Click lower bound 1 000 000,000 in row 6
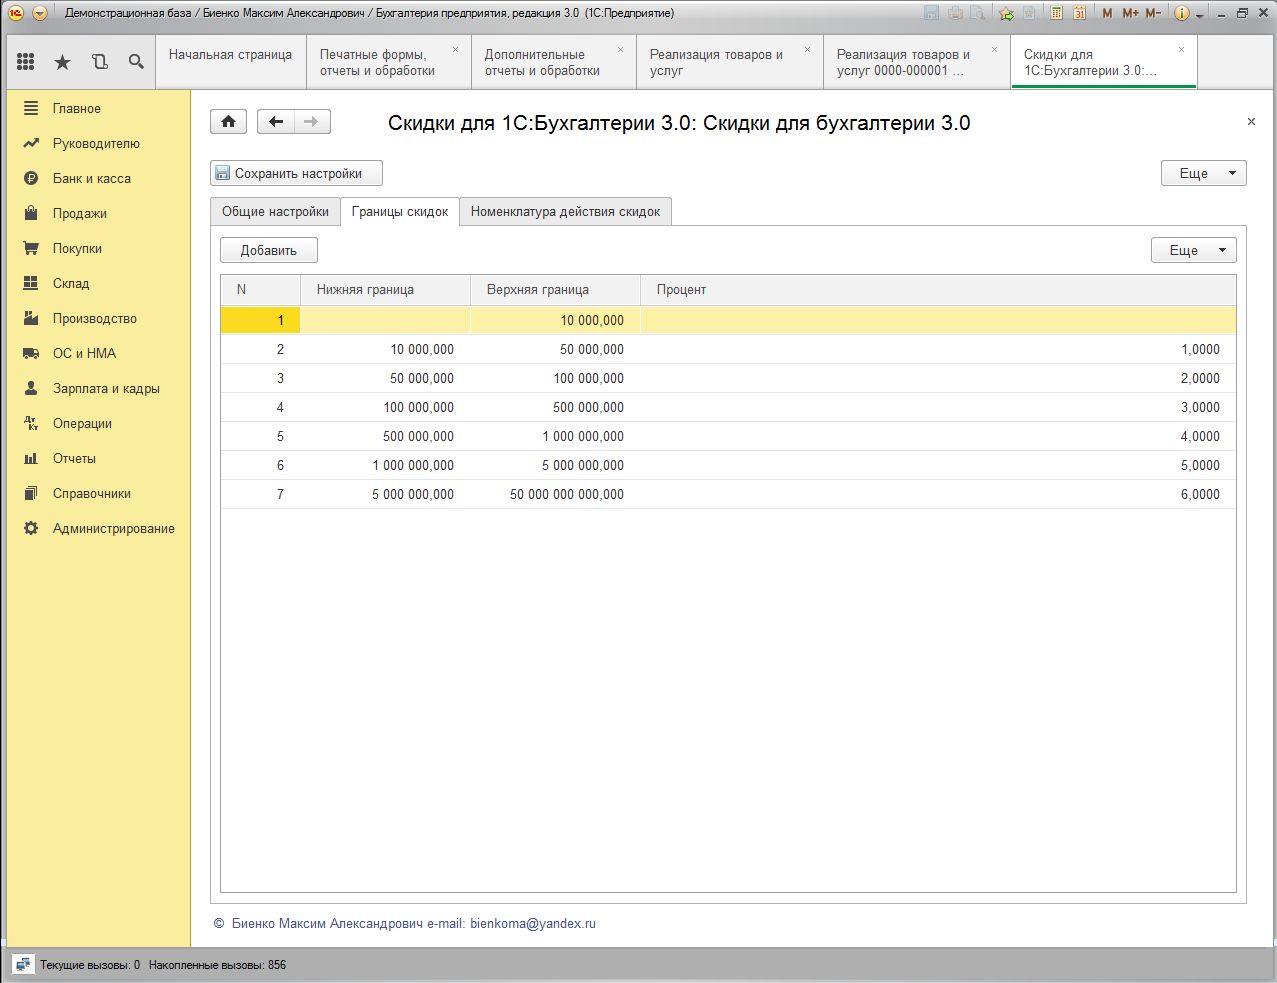The image size is (1277, 983). click(385, 465)
